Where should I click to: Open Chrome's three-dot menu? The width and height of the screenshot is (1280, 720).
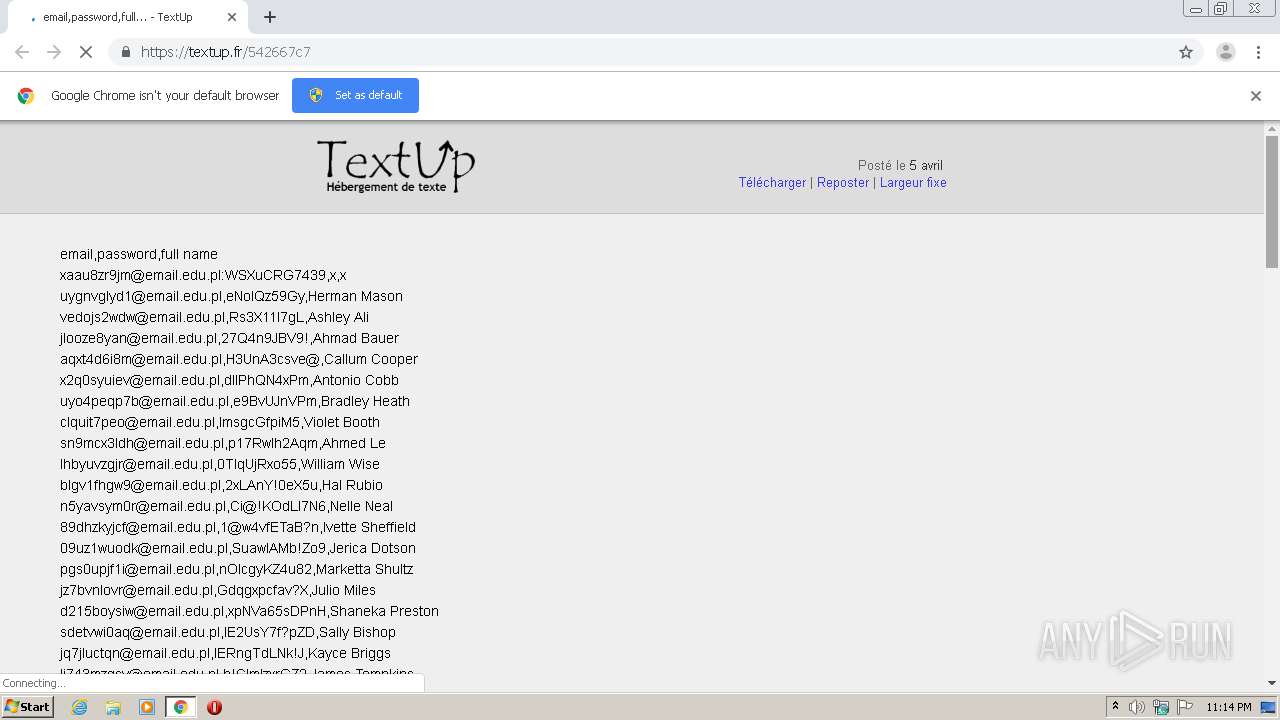click(1257, 52)
